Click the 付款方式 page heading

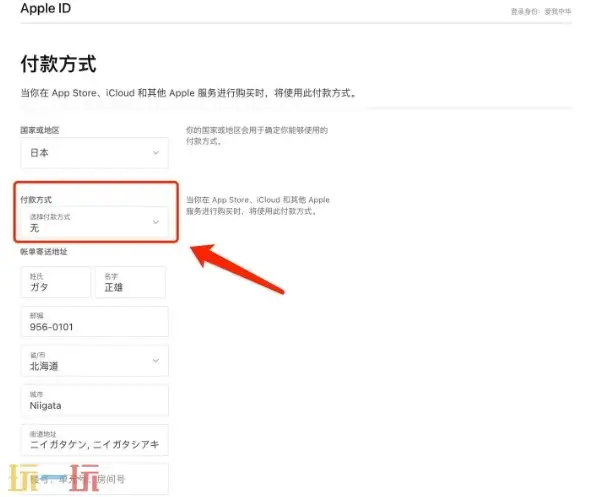point(58,64)
